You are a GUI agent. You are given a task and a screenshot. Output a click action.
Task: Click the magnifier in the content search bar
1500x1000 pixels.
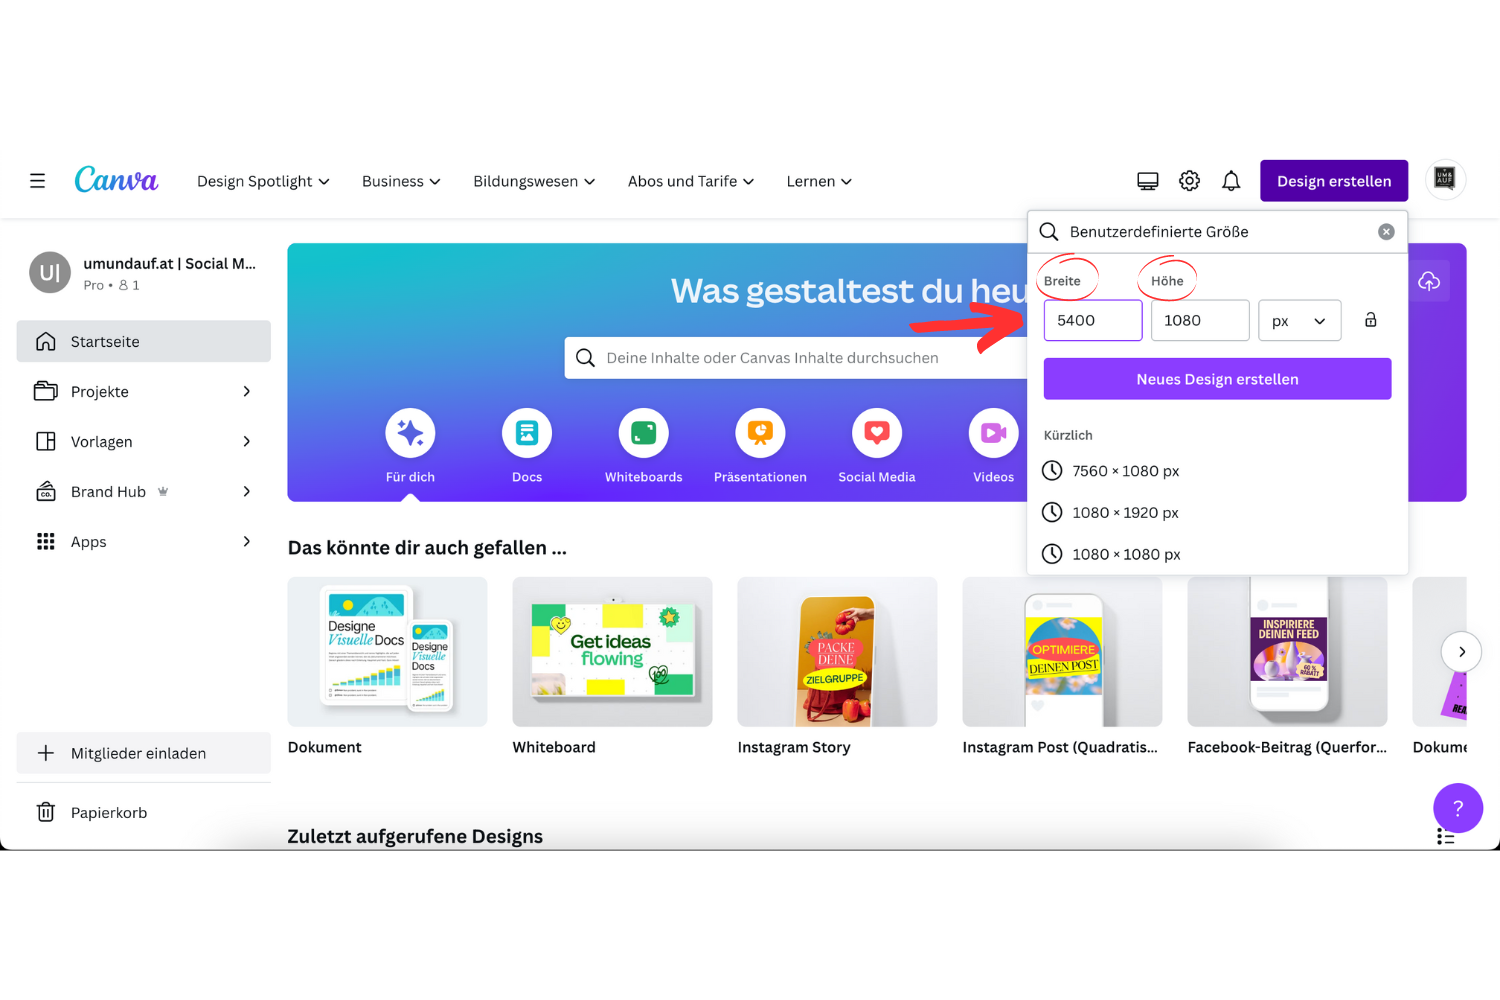[x=586, y=358]
